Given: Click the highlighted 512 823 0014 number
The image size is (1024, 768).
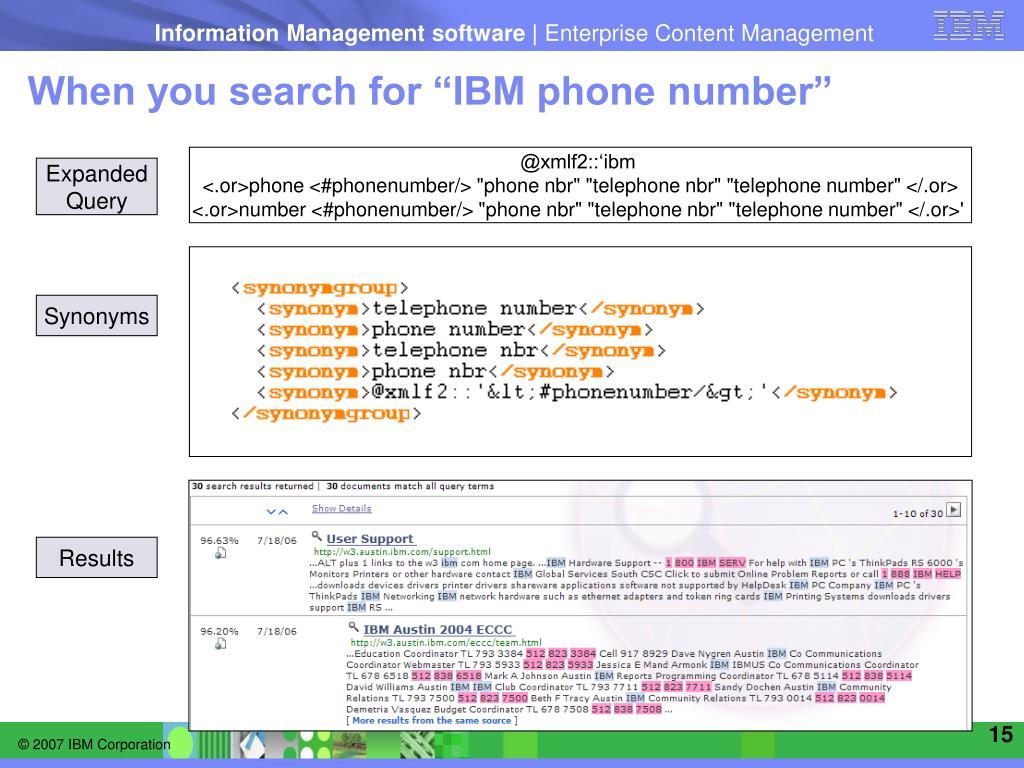Looking at the screenshot, I should (x=850, y=698).
